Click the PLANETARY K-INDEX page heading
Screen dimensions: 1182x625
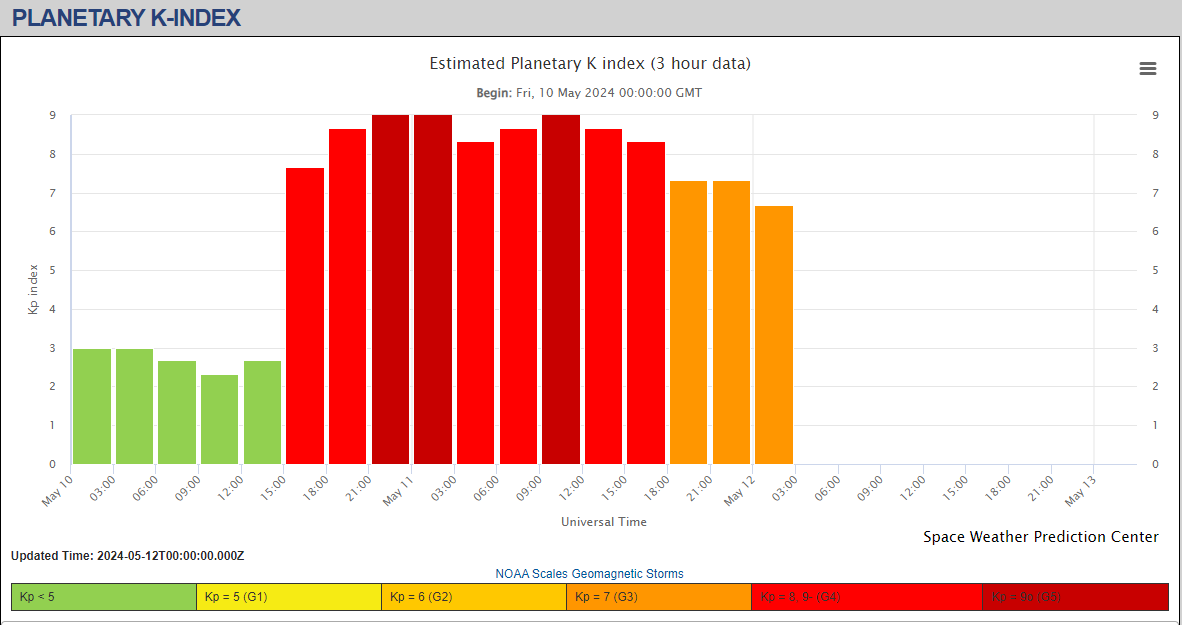127,18
